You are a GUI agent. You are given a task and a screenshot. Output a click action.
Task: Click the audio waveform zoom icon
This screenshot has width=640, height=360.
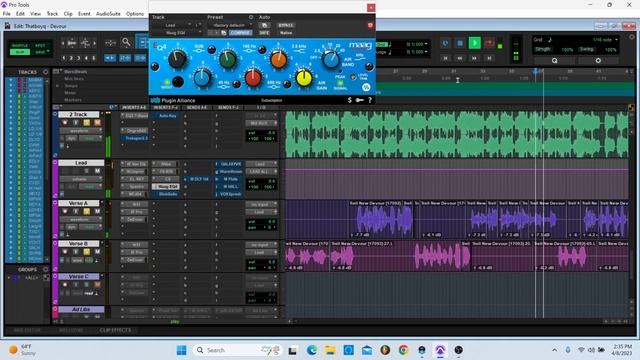[72, 43]
